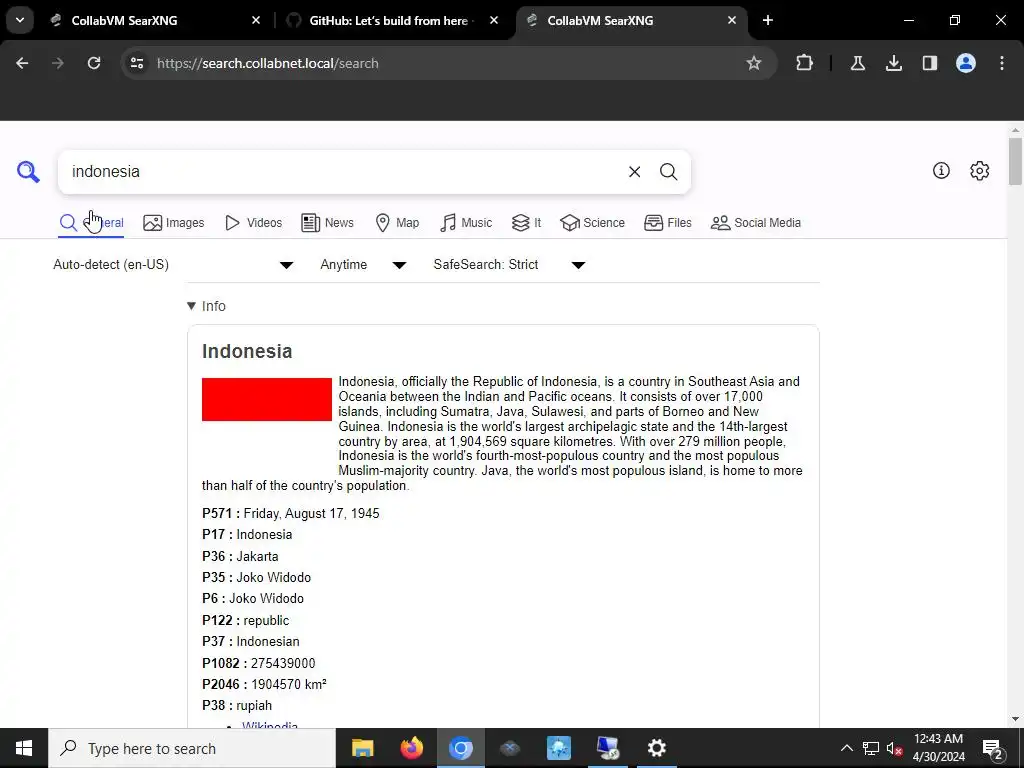Viewport: 1024px width, 768px height.
Task: View site information icon in address bar
Action: click(x=136, y=63)
